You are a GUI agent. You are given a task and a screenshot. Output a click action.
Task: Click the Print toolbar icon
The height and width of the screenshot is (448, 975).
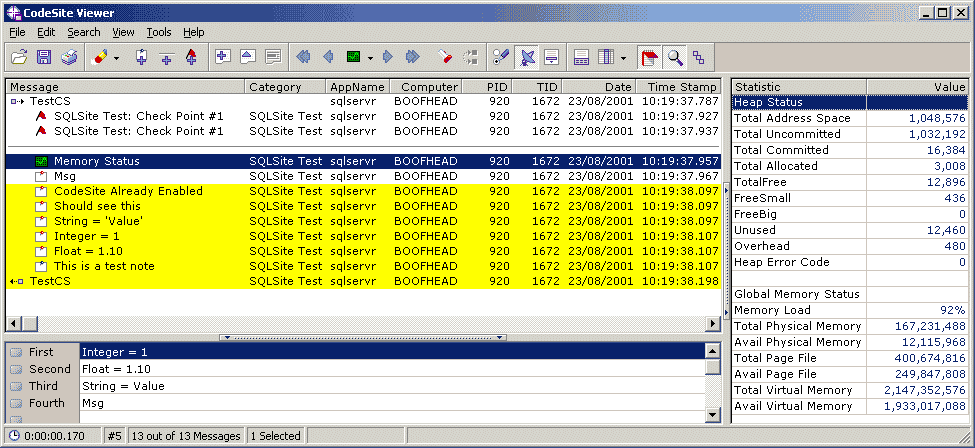69,57
